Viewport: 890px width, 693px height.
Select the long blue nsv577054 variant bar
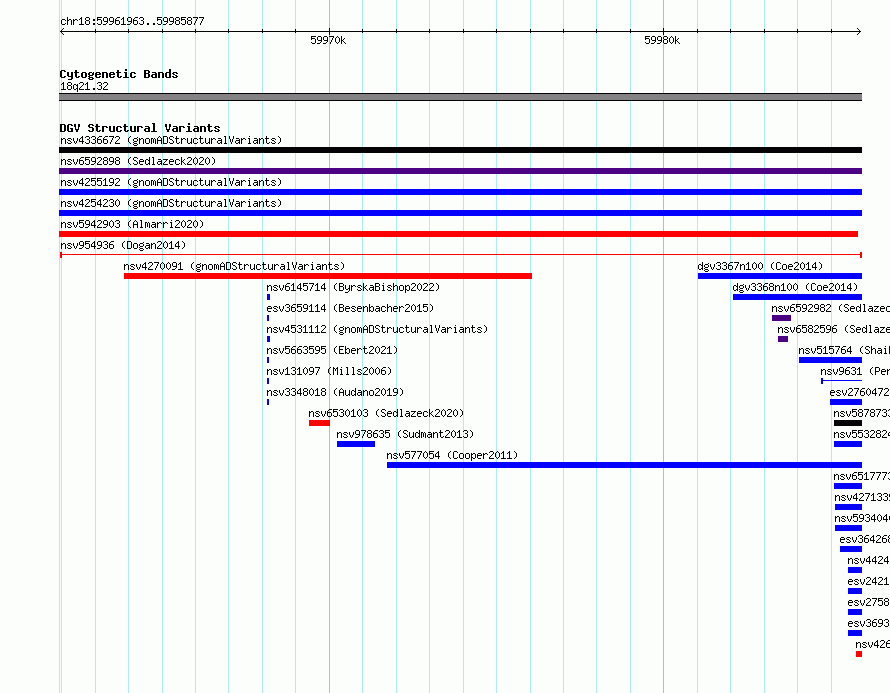click(624, 465)
